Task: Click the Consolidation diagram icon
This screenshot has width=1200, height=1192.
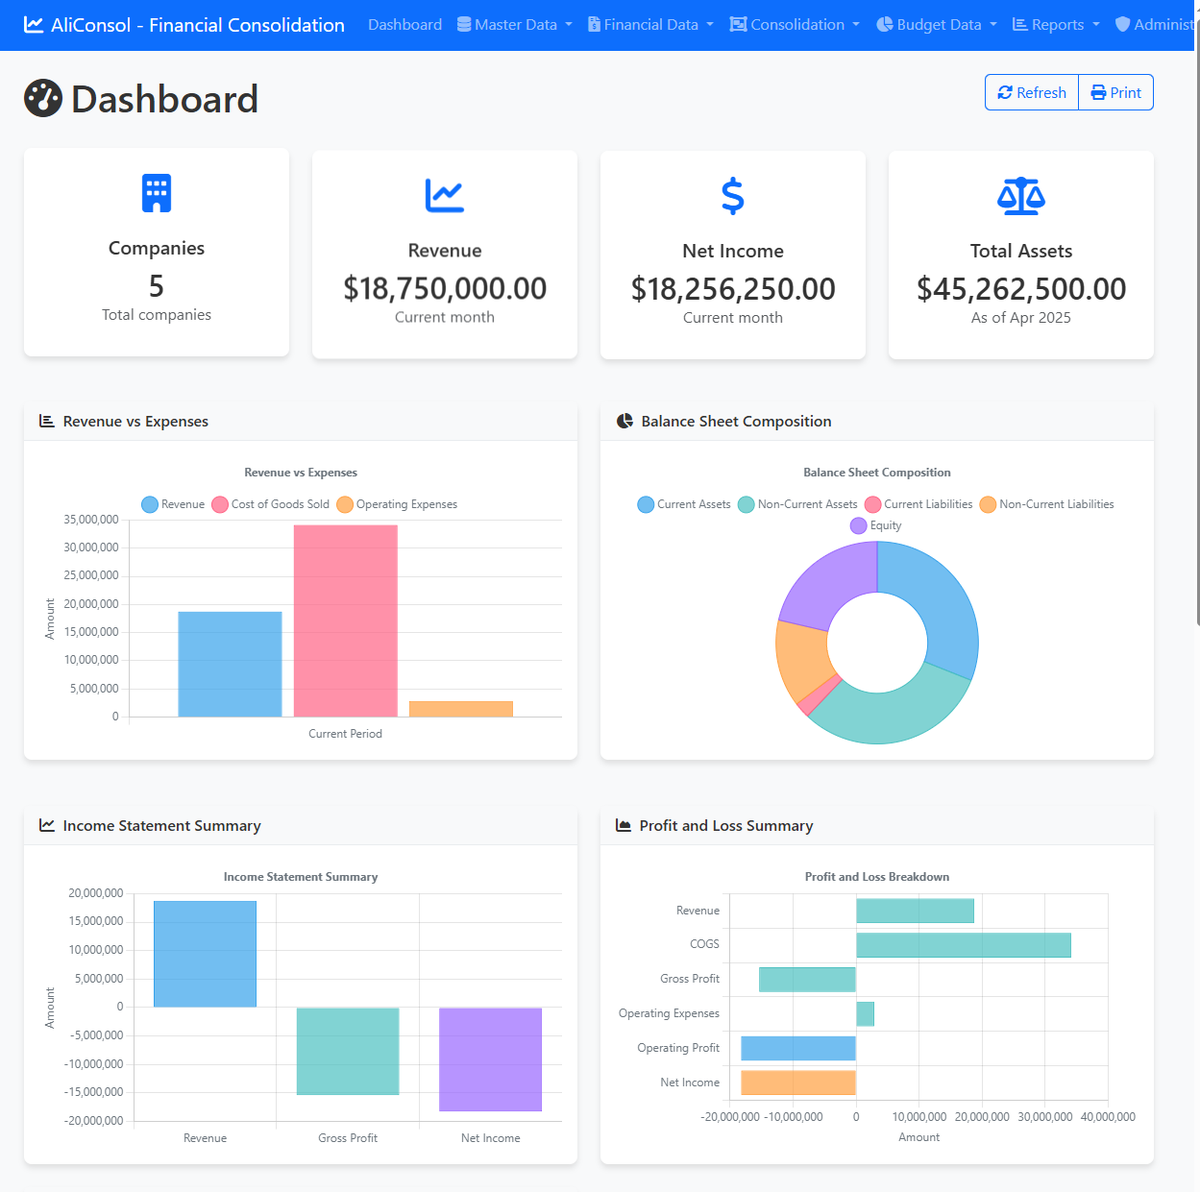Action: pyautogui.click(x=738, y=24)
